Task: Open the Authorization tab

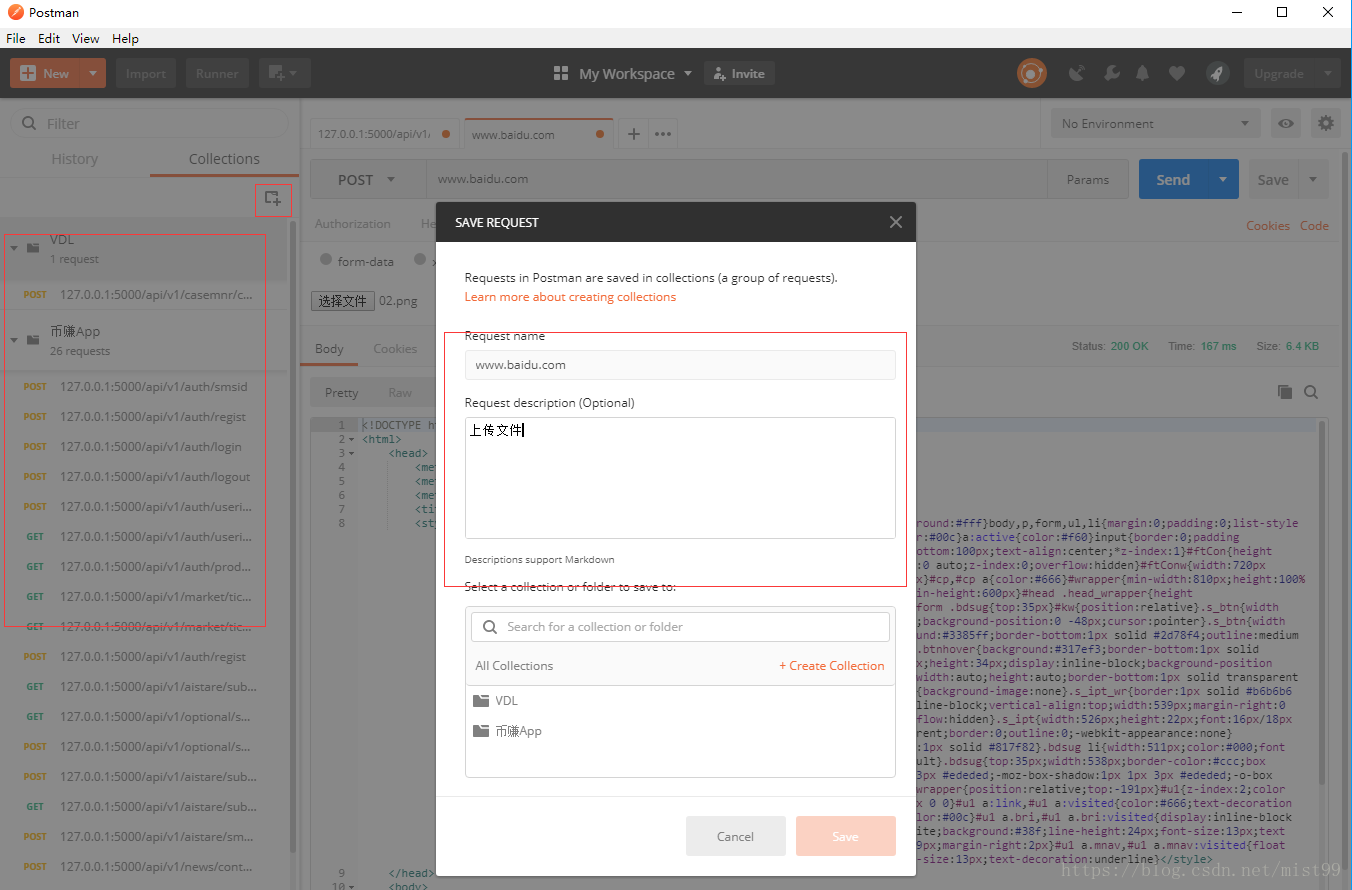Action: coord(353,224)
